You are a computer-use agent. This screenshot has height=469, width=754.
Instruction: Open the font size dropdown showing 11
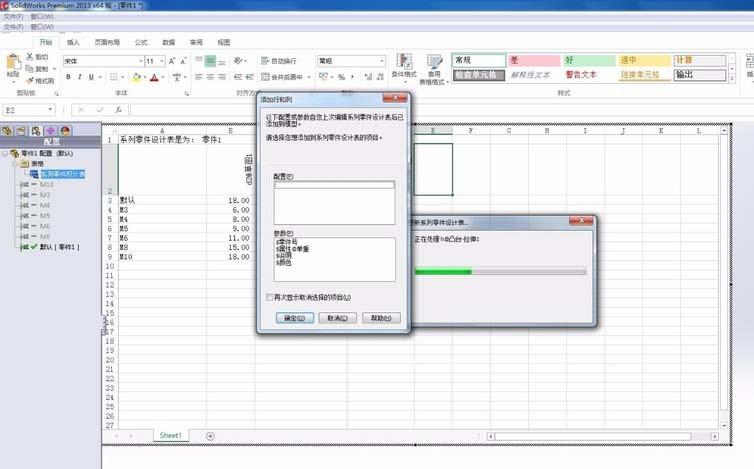pyautogui.click(x=162, y=61)
